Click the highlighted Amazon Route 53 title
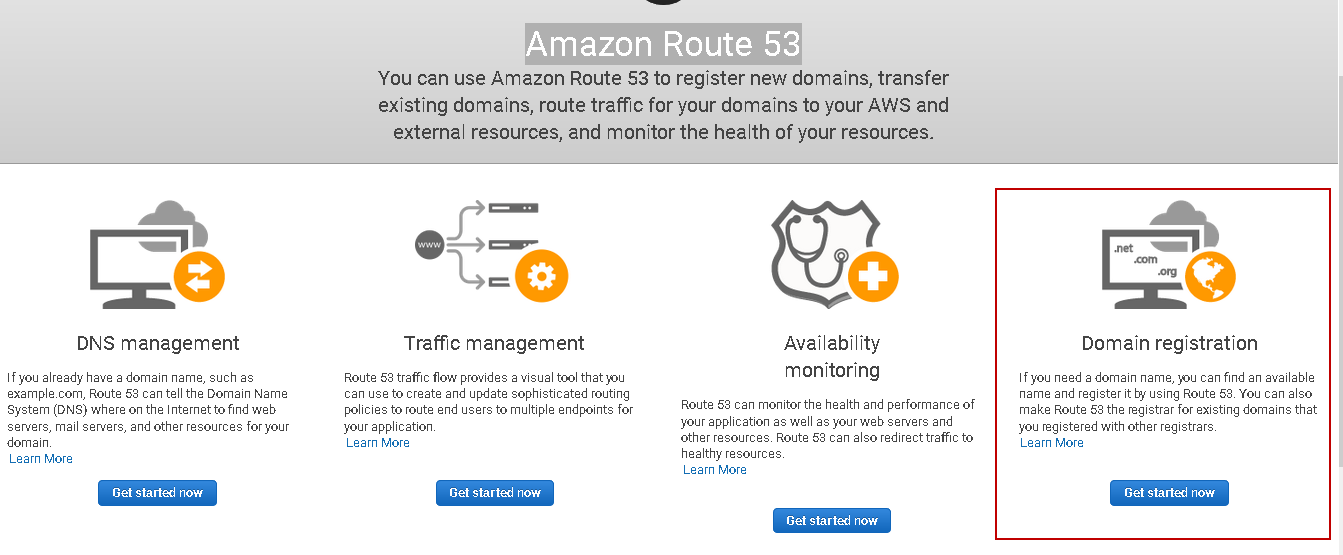1343x555 pixels. pyautogui.click(x=663, y=44)
